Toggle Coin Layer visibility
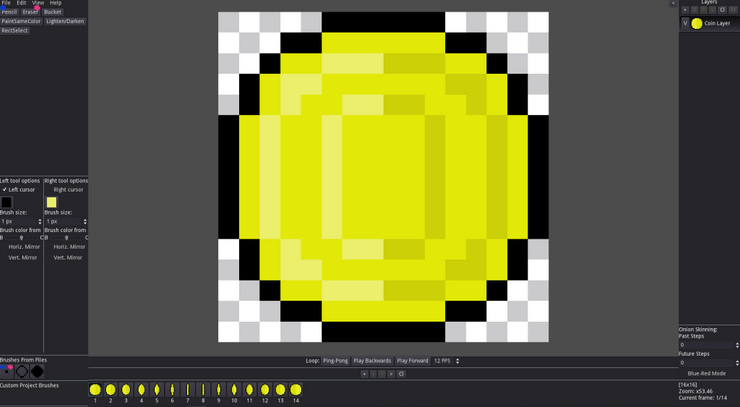The height and width of the screenshot is (407, 740). [x=685, y=23]
